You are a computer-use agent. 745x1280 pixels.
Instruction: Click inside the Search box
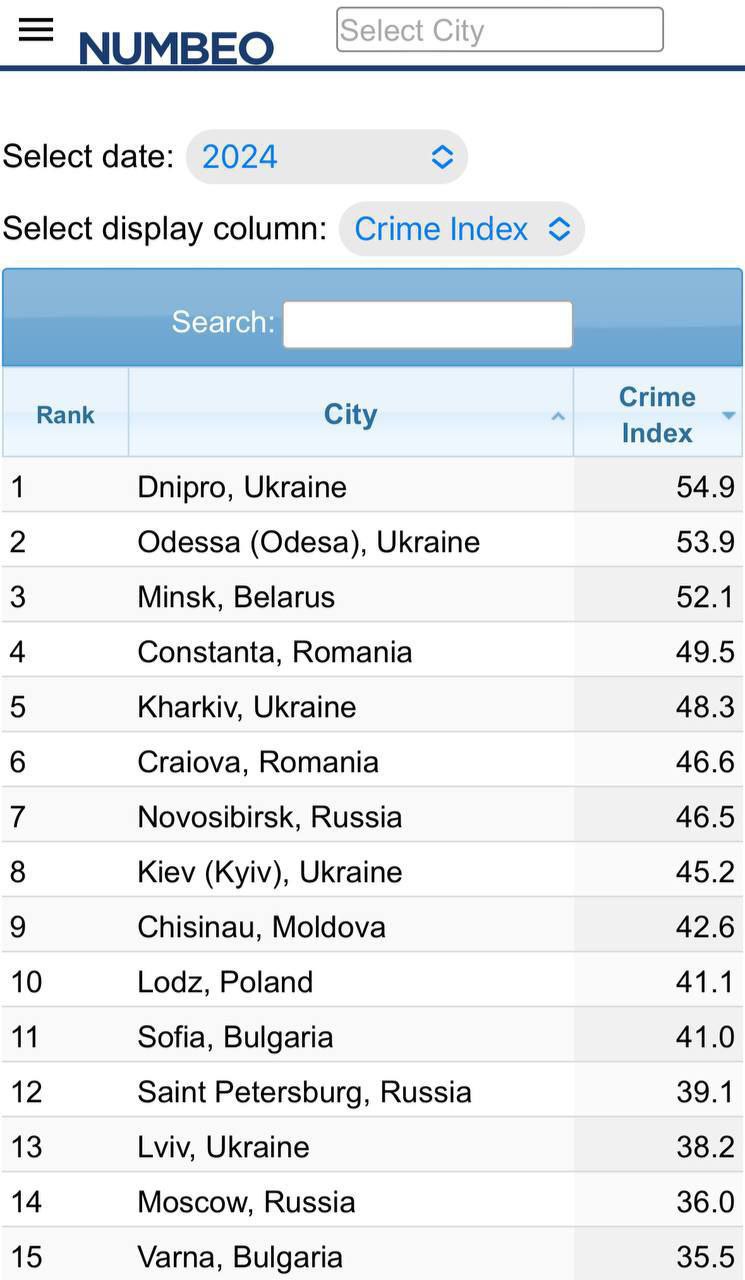[427, 323]
